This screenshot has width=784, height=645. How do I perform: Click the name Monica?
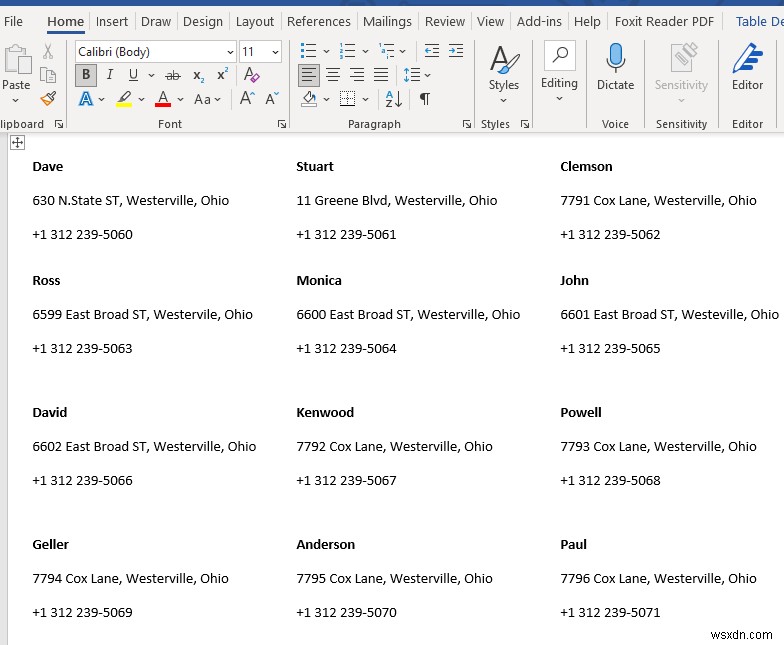pos(318,280)
